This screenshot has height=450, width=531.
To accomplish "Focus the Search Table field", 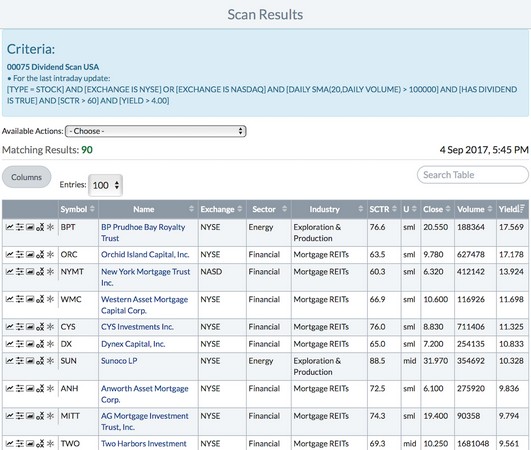I will (x=472, y=175).
